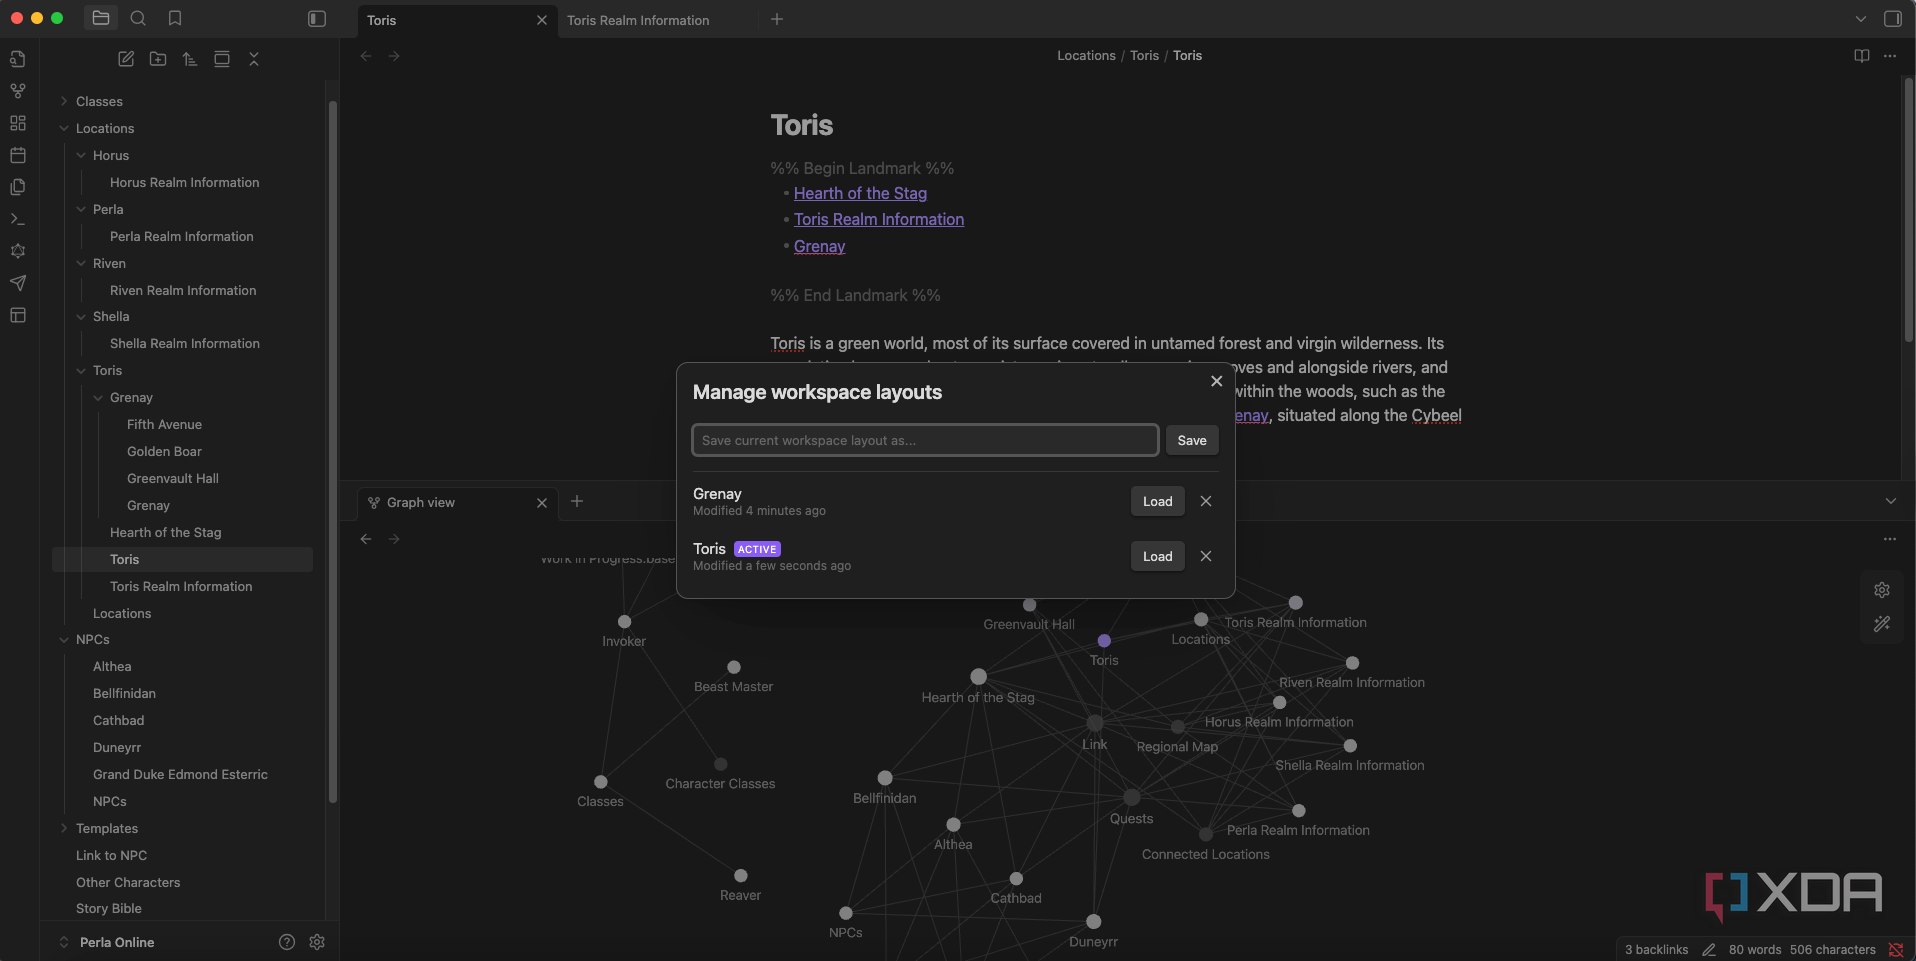Click the 3 backlinks status bar entry
This screenshot has width=1916, height=961.
coord(1656,950)
